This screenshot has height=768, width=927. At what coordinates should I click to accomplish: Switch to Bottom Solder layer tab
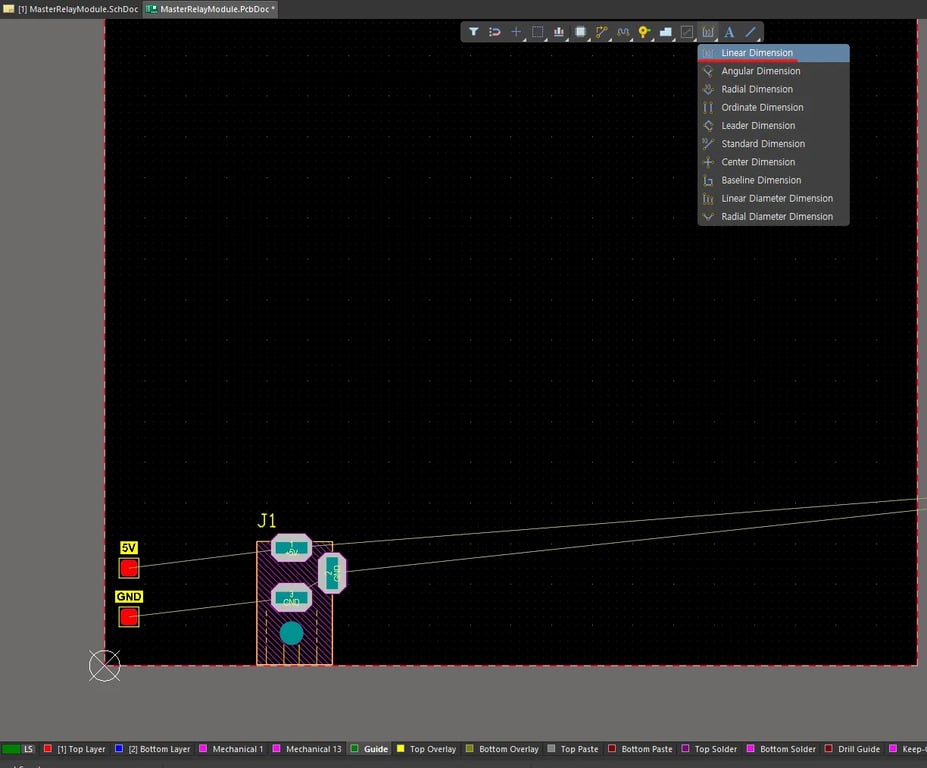pos(782,749)
